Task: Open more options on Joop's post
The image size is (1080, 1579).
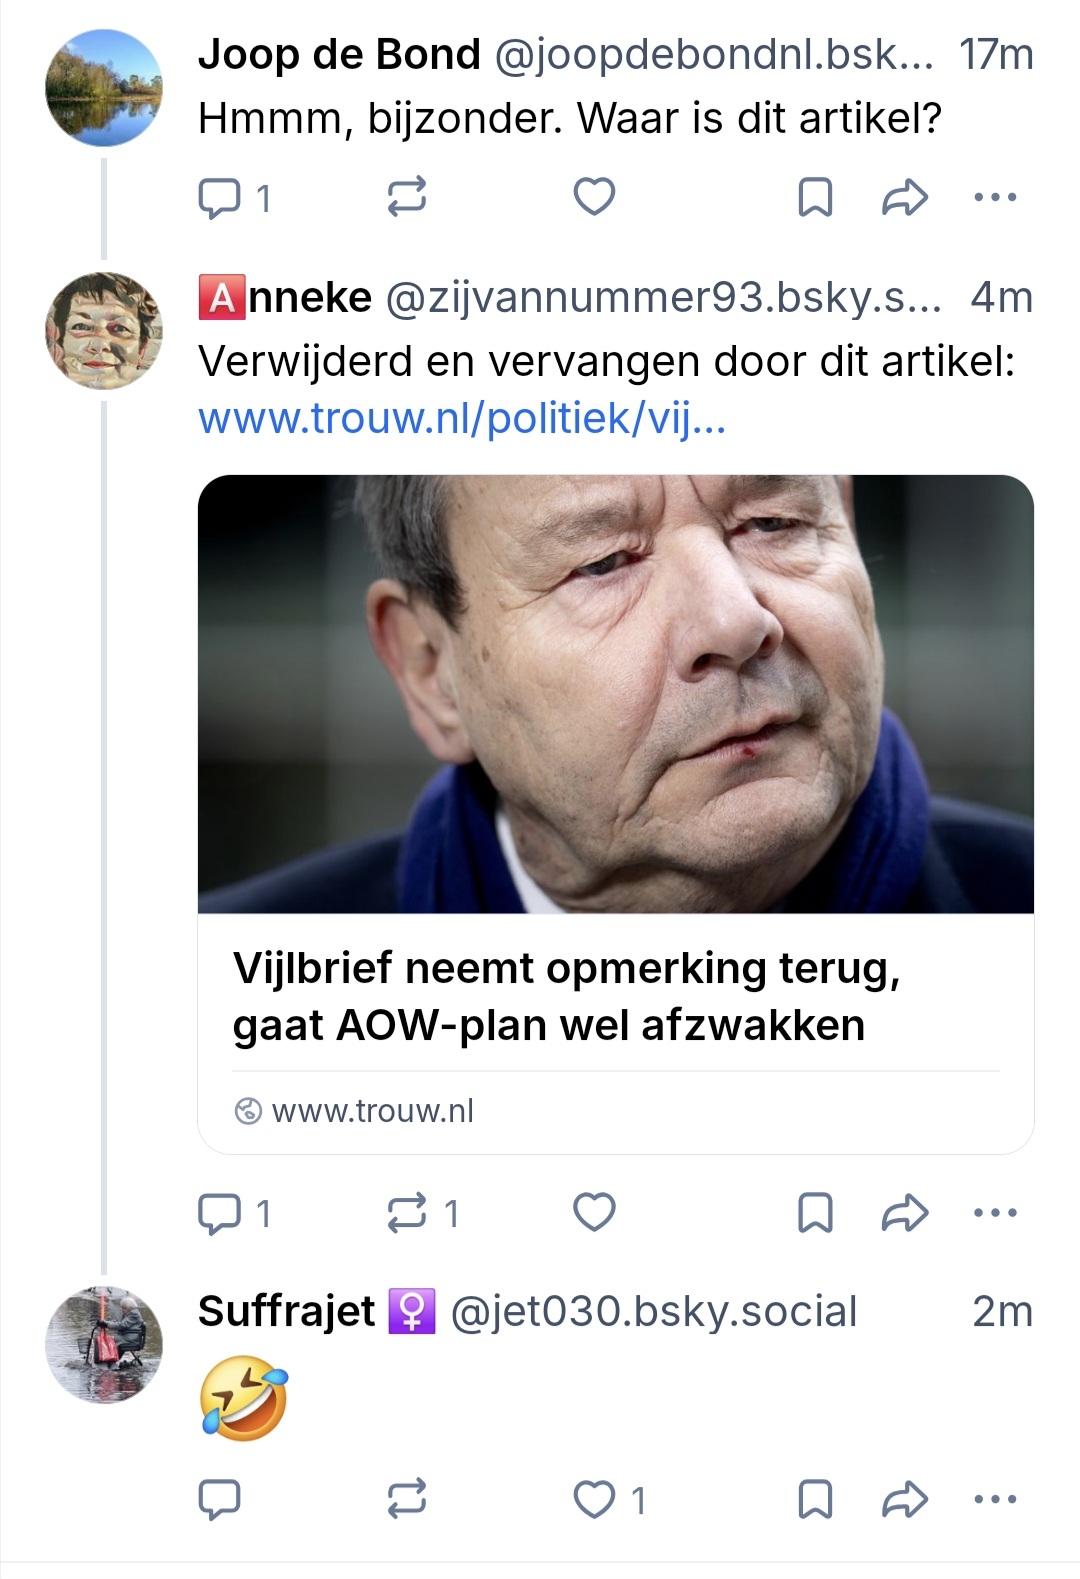Action: [x=995, y=198]
